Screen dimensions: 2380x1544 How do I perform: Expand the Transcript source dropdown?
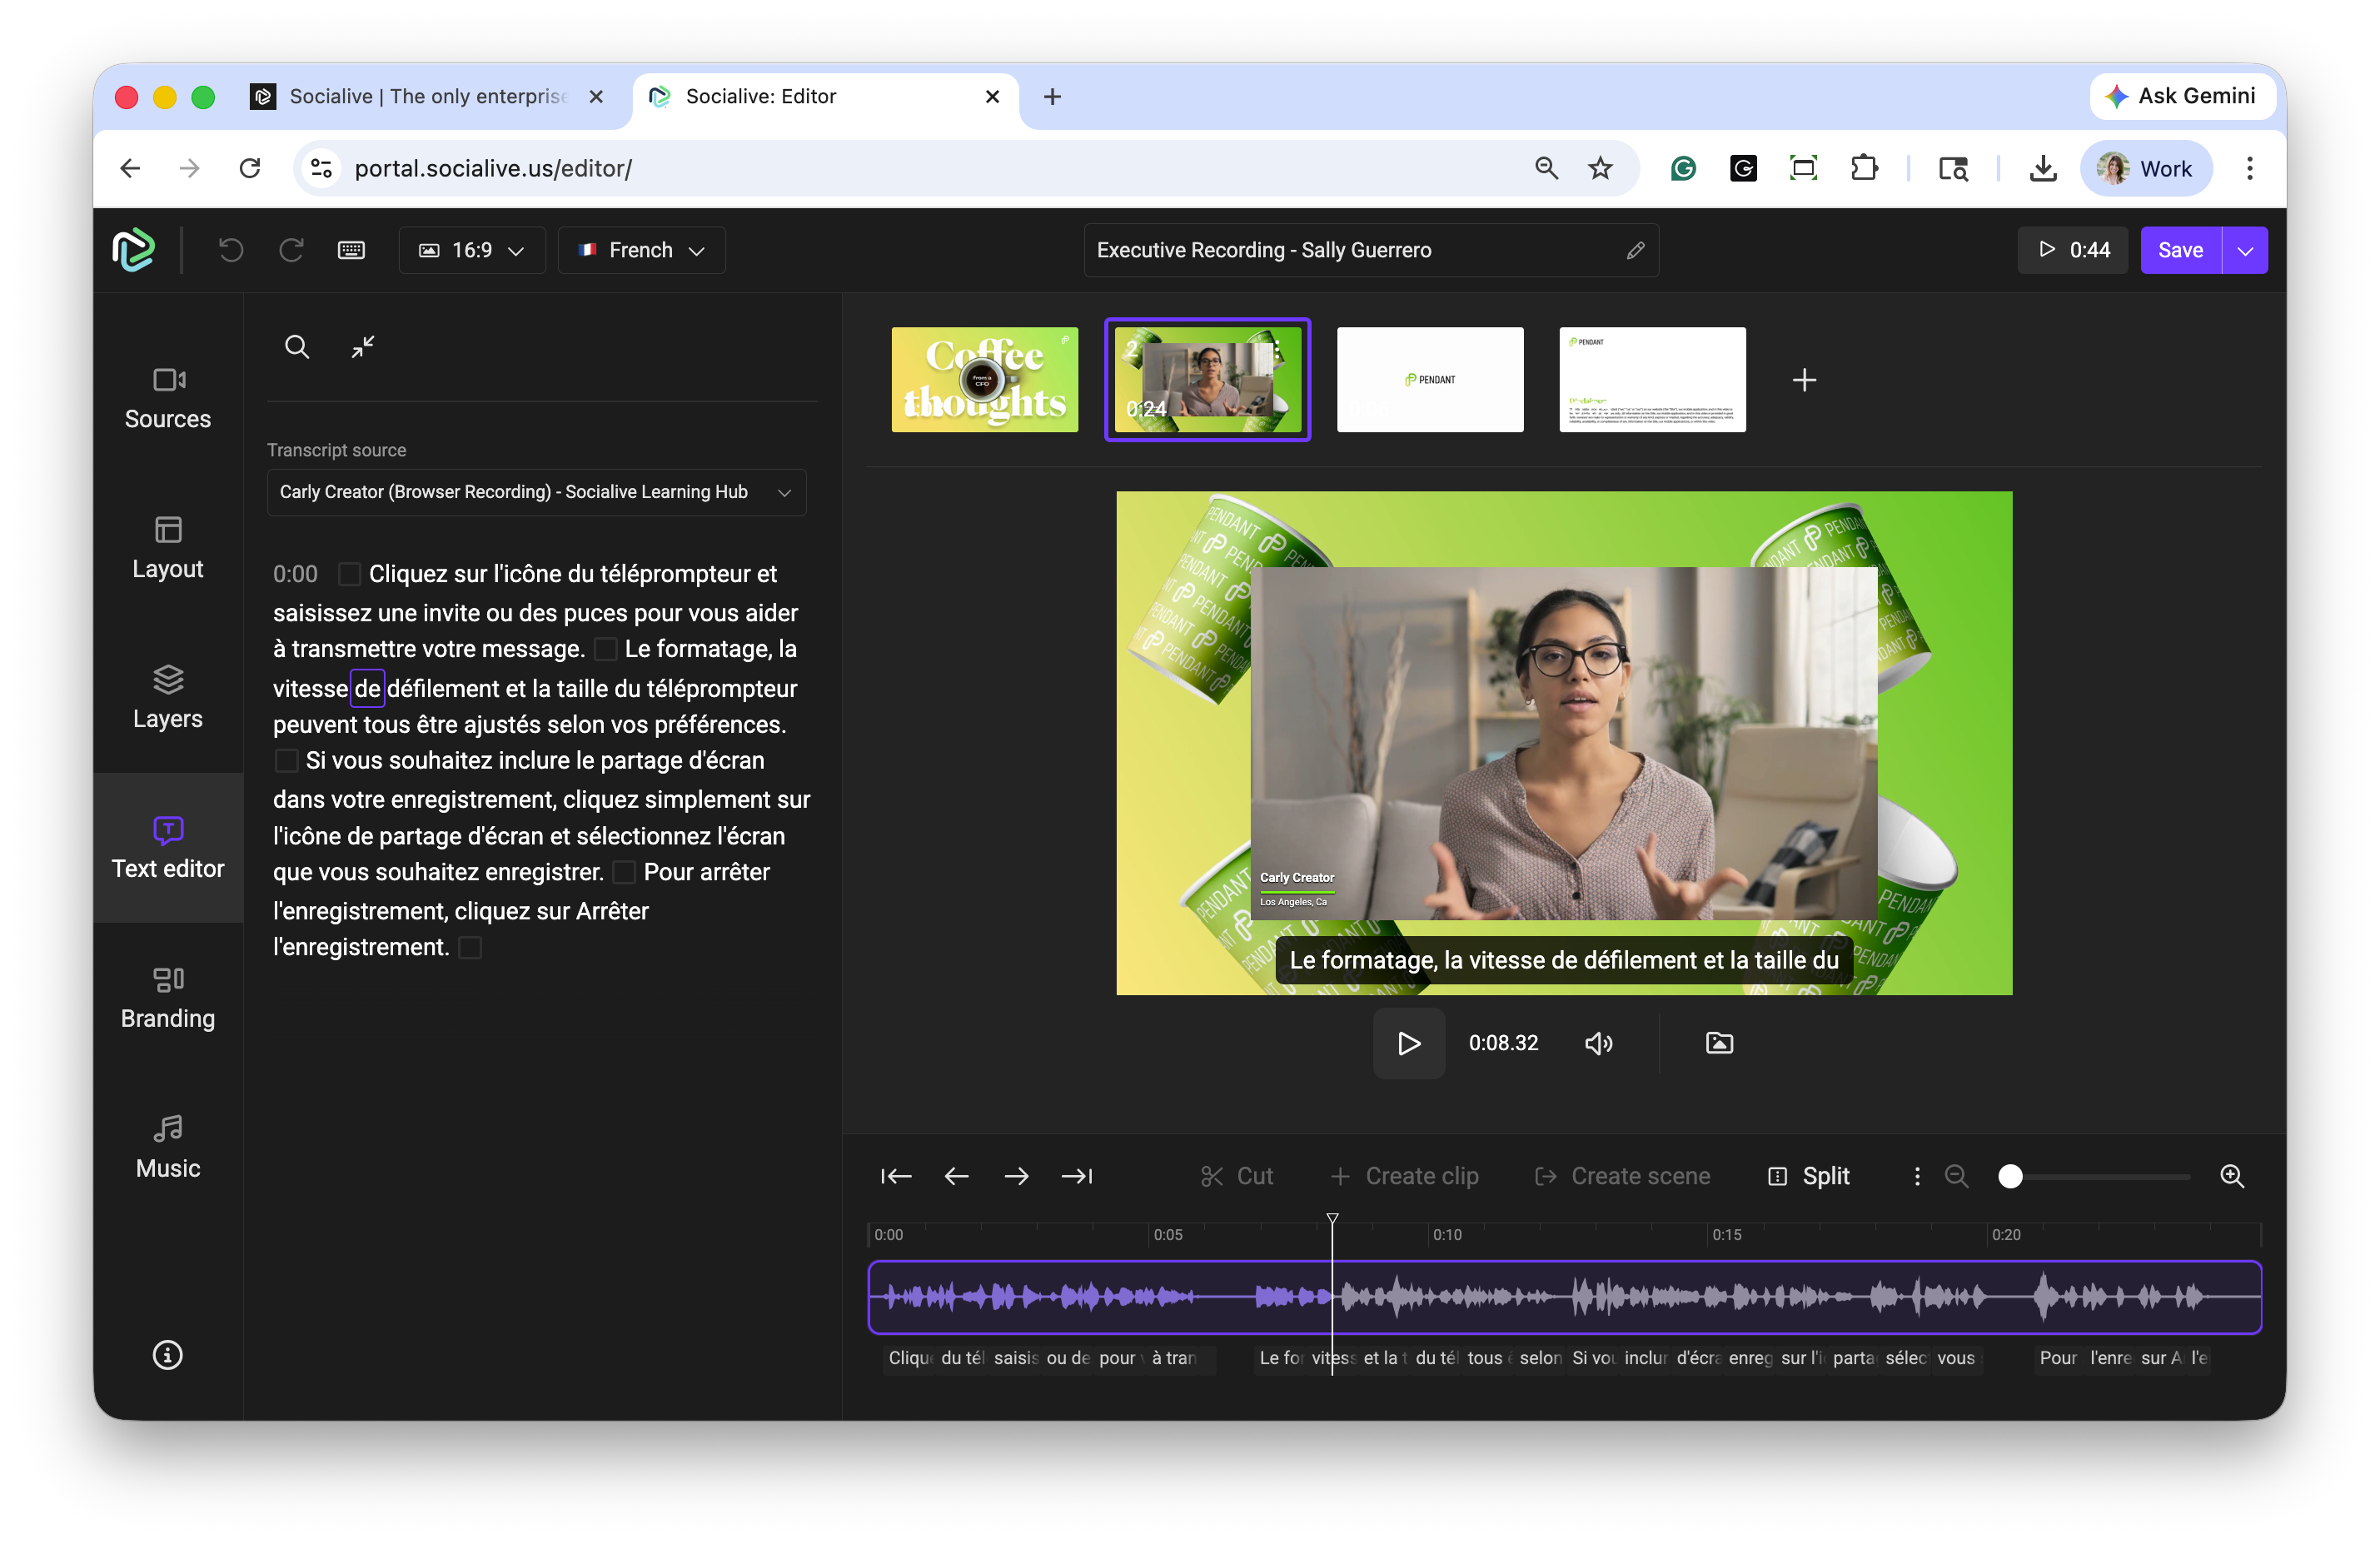point(536,492)
